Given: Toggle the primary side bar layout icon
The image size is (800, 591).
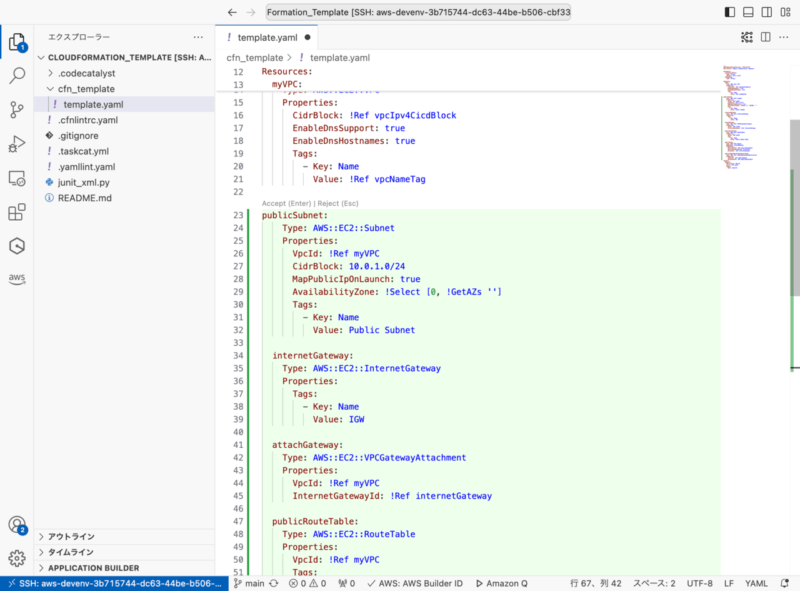Looking at the screenshot, I should point(730,12).
